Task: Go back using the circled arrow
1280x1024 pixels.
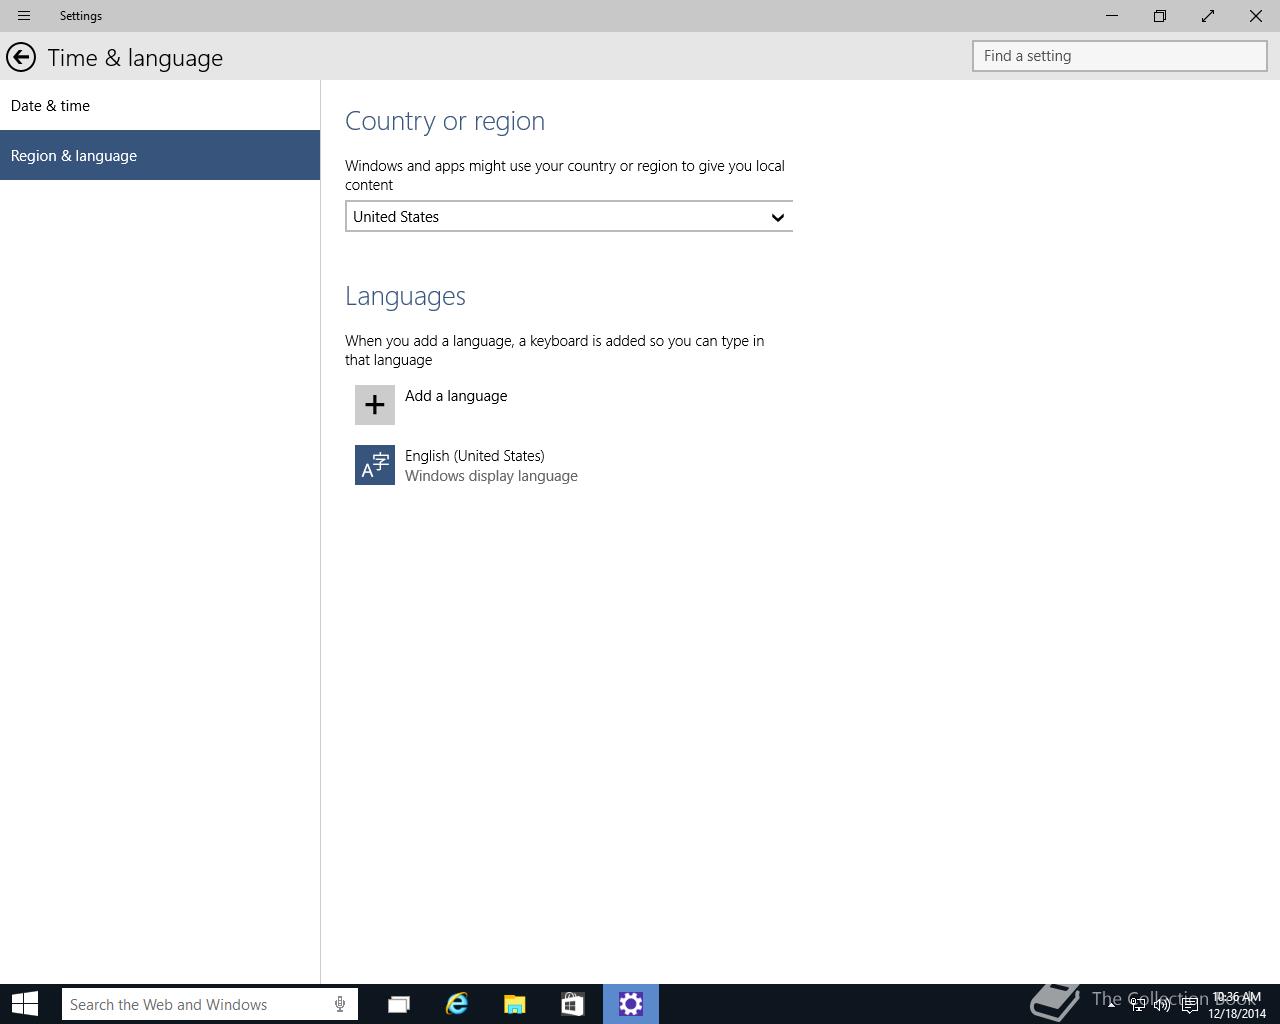Action: 21,57
